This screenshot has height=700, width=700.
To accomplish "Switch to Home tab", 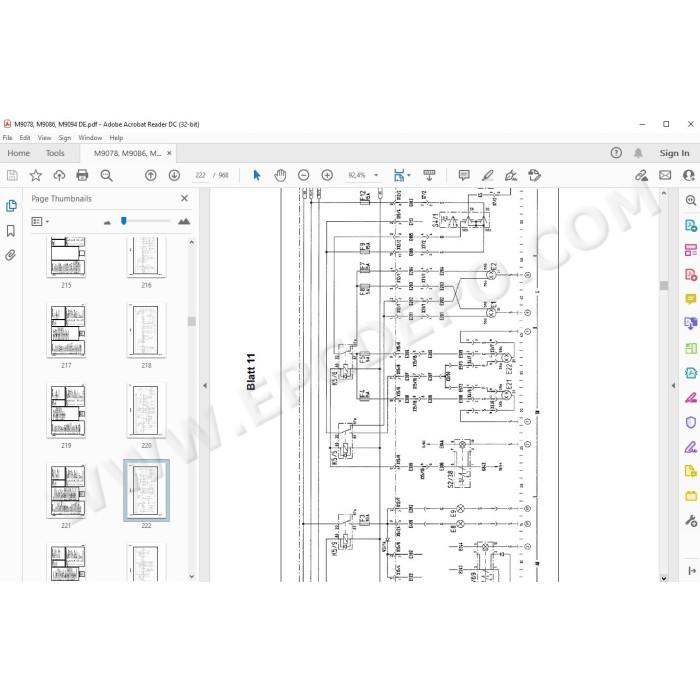I will 19,153.
